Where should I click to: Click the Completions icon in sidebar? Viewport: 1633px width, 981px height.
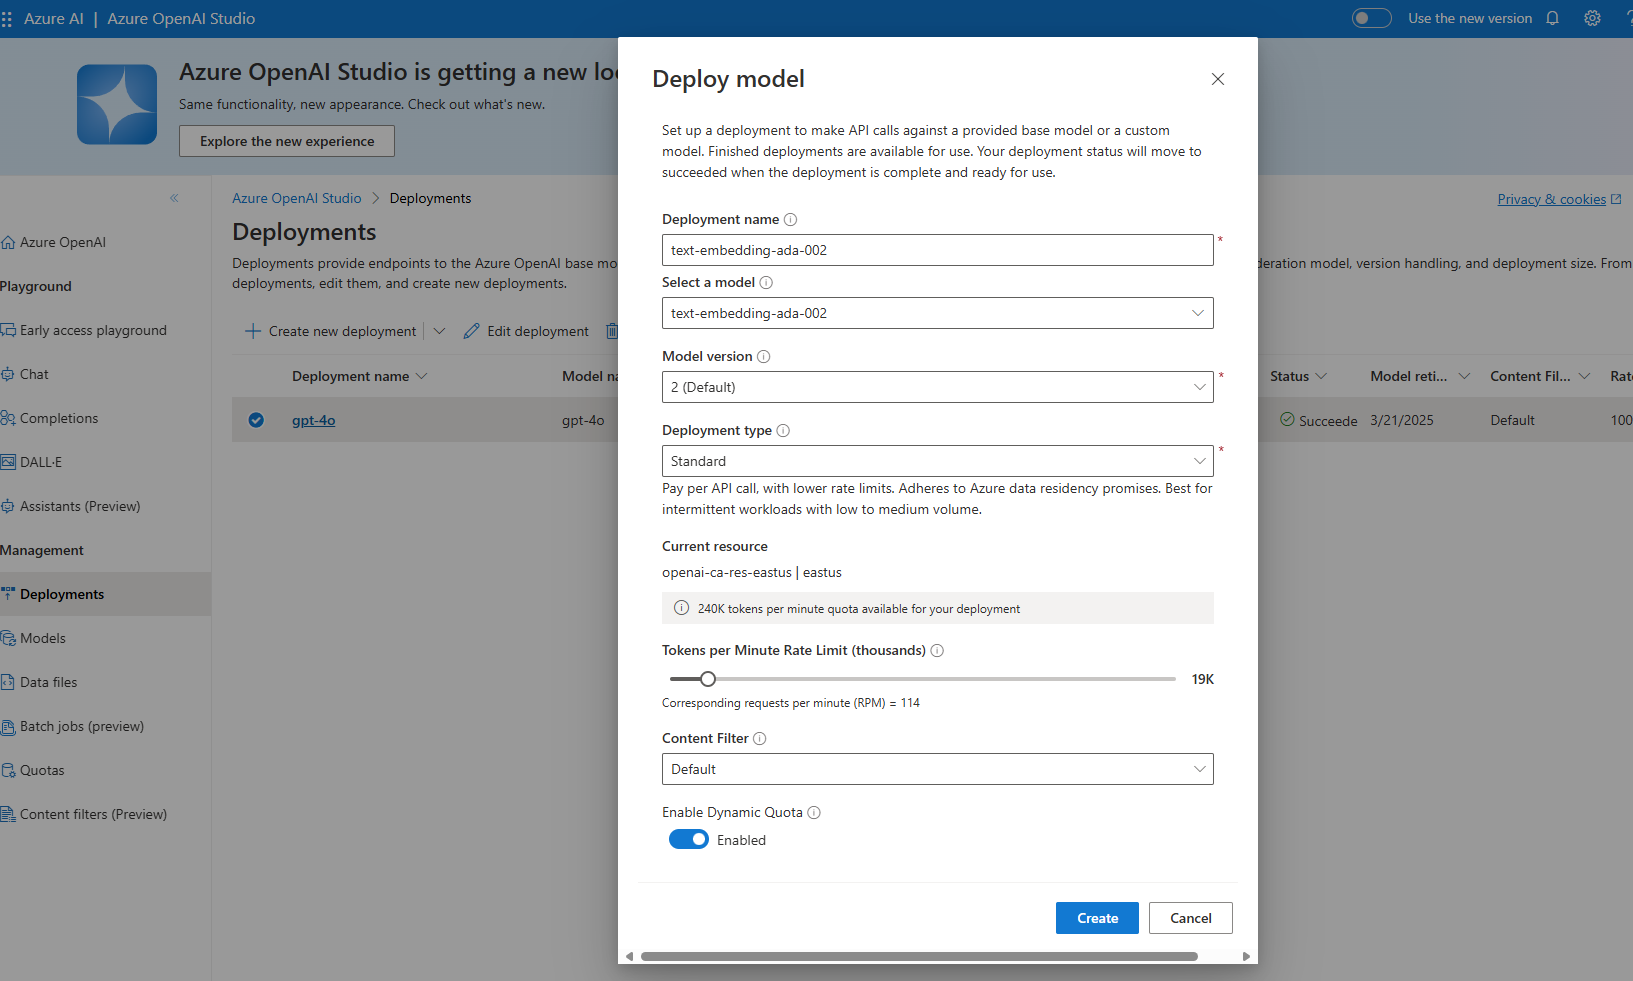(x=8, y=418)
